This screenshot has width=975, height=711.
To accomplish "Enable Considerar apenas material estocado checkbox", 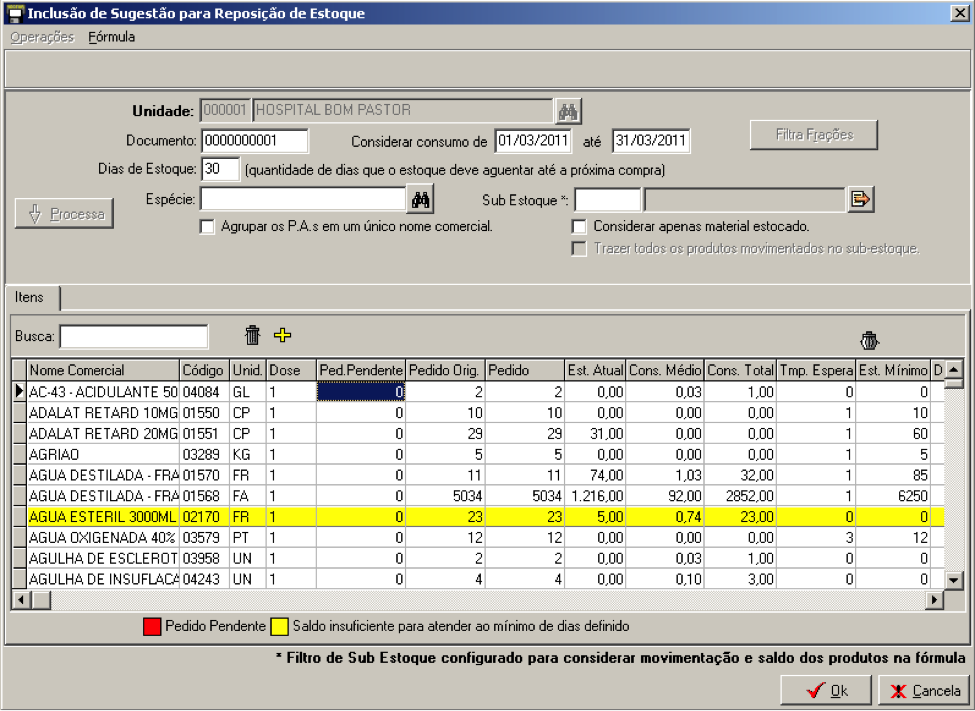I will [x=579, y=226].
